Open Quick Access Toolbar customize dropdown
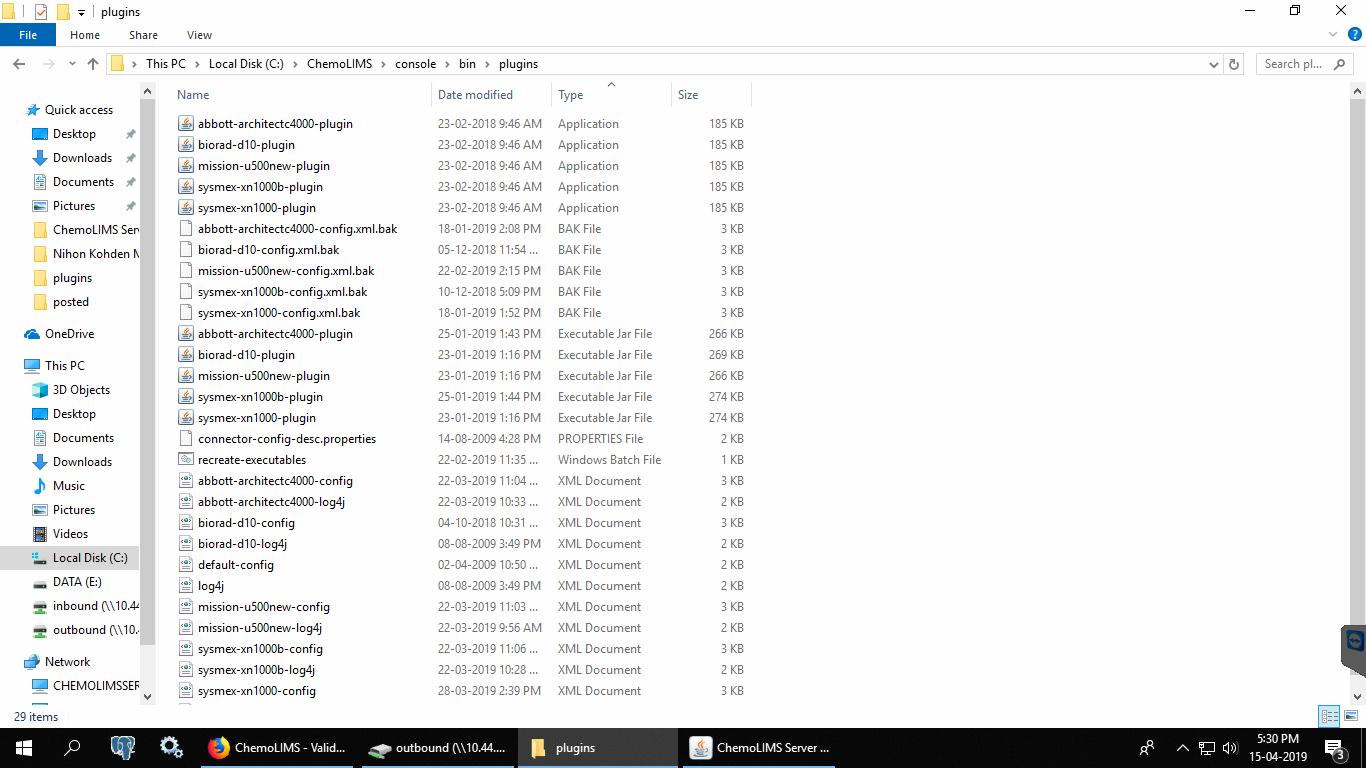The height and width of the screenshot is (768, 1366). (x=82, y=12)
